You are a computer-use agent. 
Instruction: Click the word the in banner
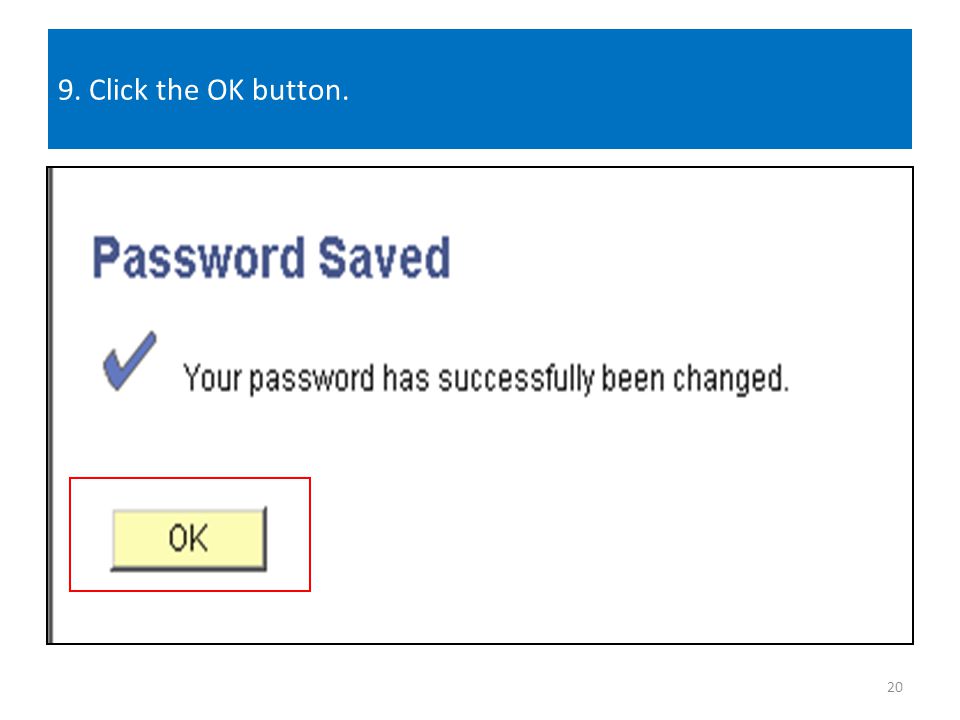pyautogui.click(x=178, y=90)
